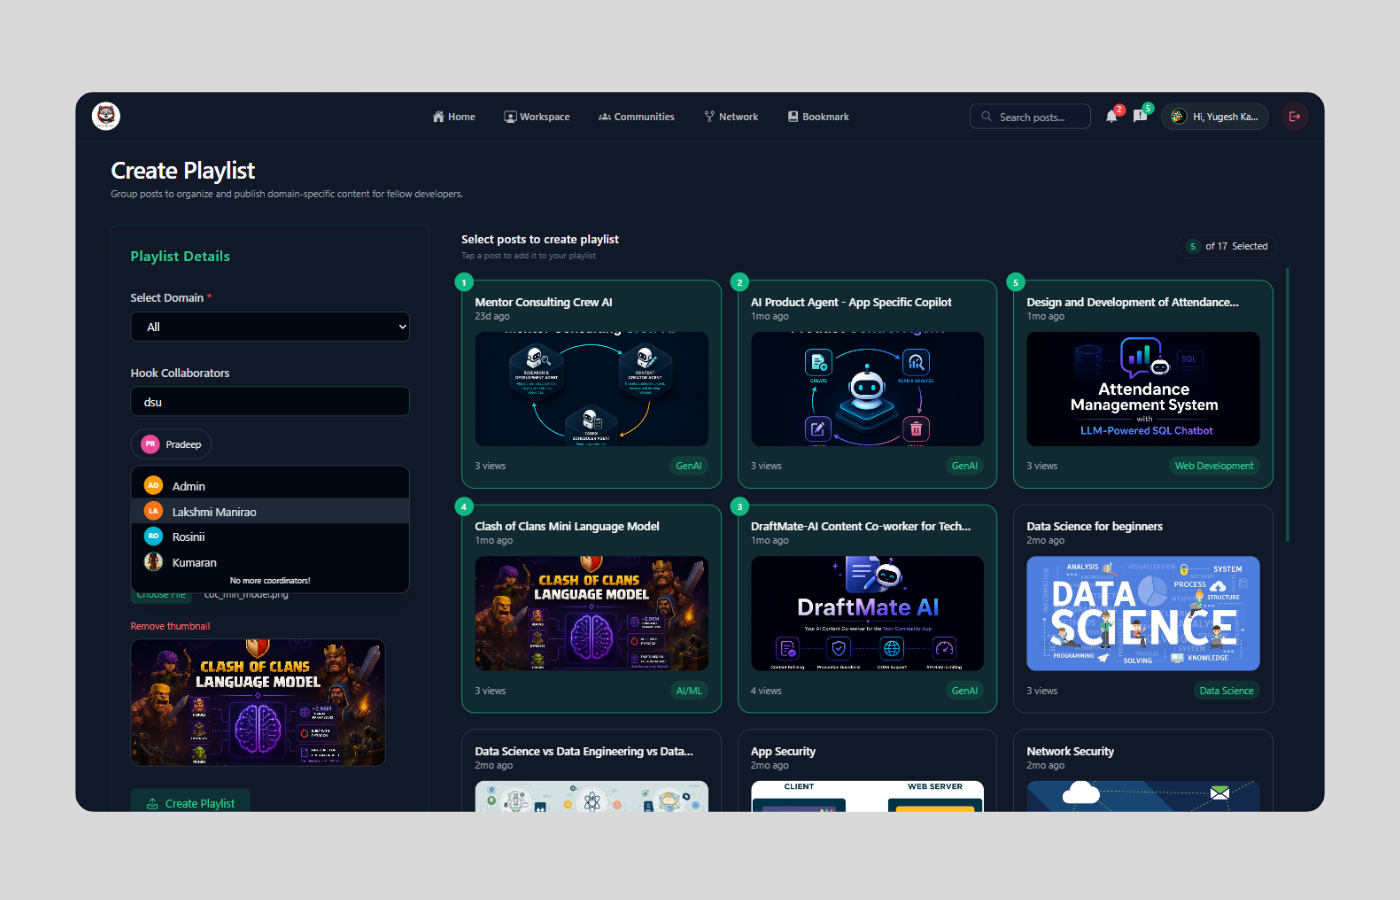Deselect the Mentor Consulting Crew AI post
1400x900 pixels.
pyautogui.click(x=591, y=384)
